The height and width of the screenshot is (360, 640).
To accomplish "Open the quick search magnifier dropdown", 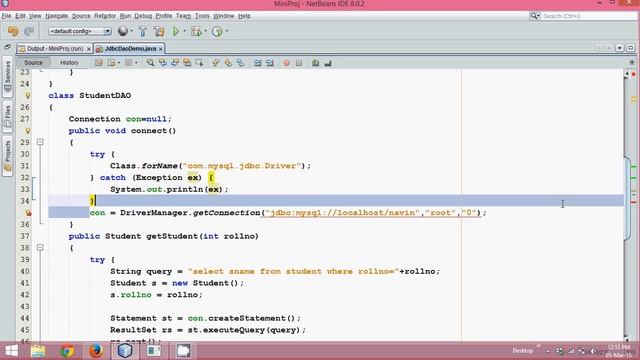I will click(x=535, y=16).
